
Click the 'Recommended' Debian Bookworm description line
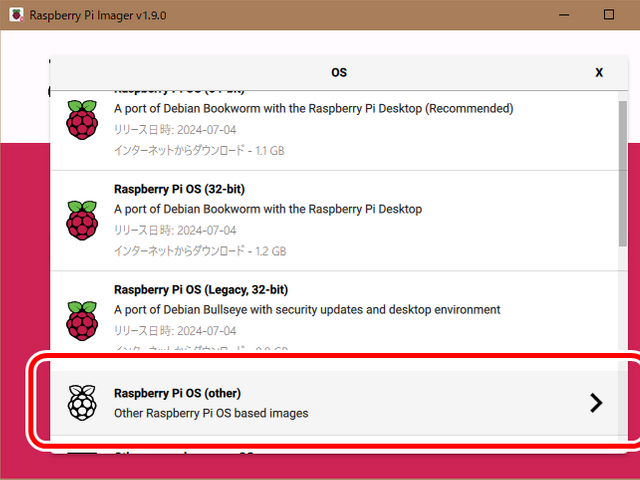pyautogui.click(x=313, y=109)
